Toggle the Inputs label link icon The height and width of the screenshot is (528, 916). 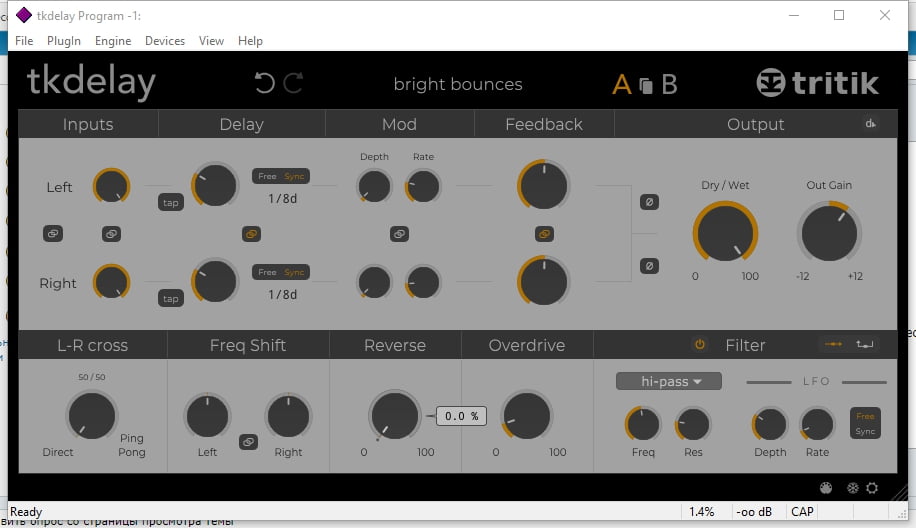tap(53, 234)
